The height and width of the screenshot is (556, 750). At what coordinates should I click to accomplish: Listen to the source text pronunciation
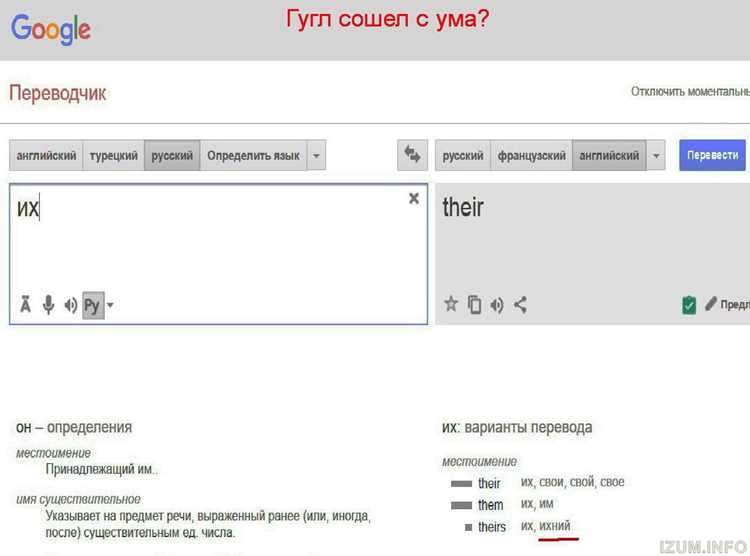click(x=71, y=305)
